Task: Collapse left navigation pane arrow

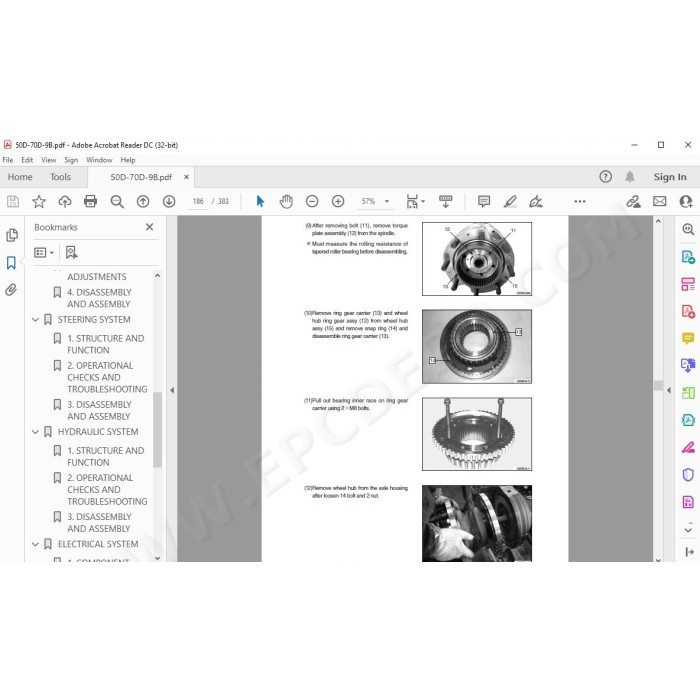Action: point(172,390)
